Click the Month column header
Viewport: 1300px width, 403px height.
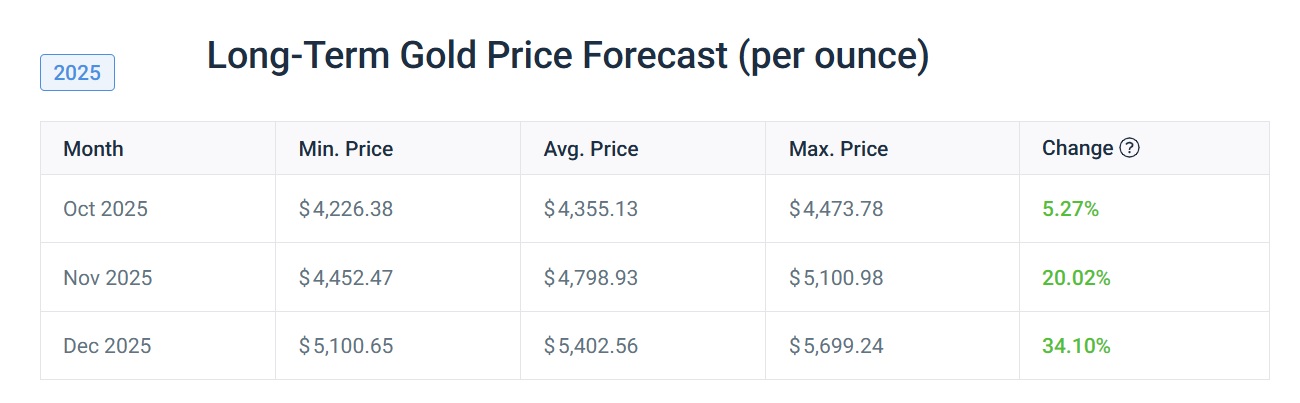click(x=93, y=149)
